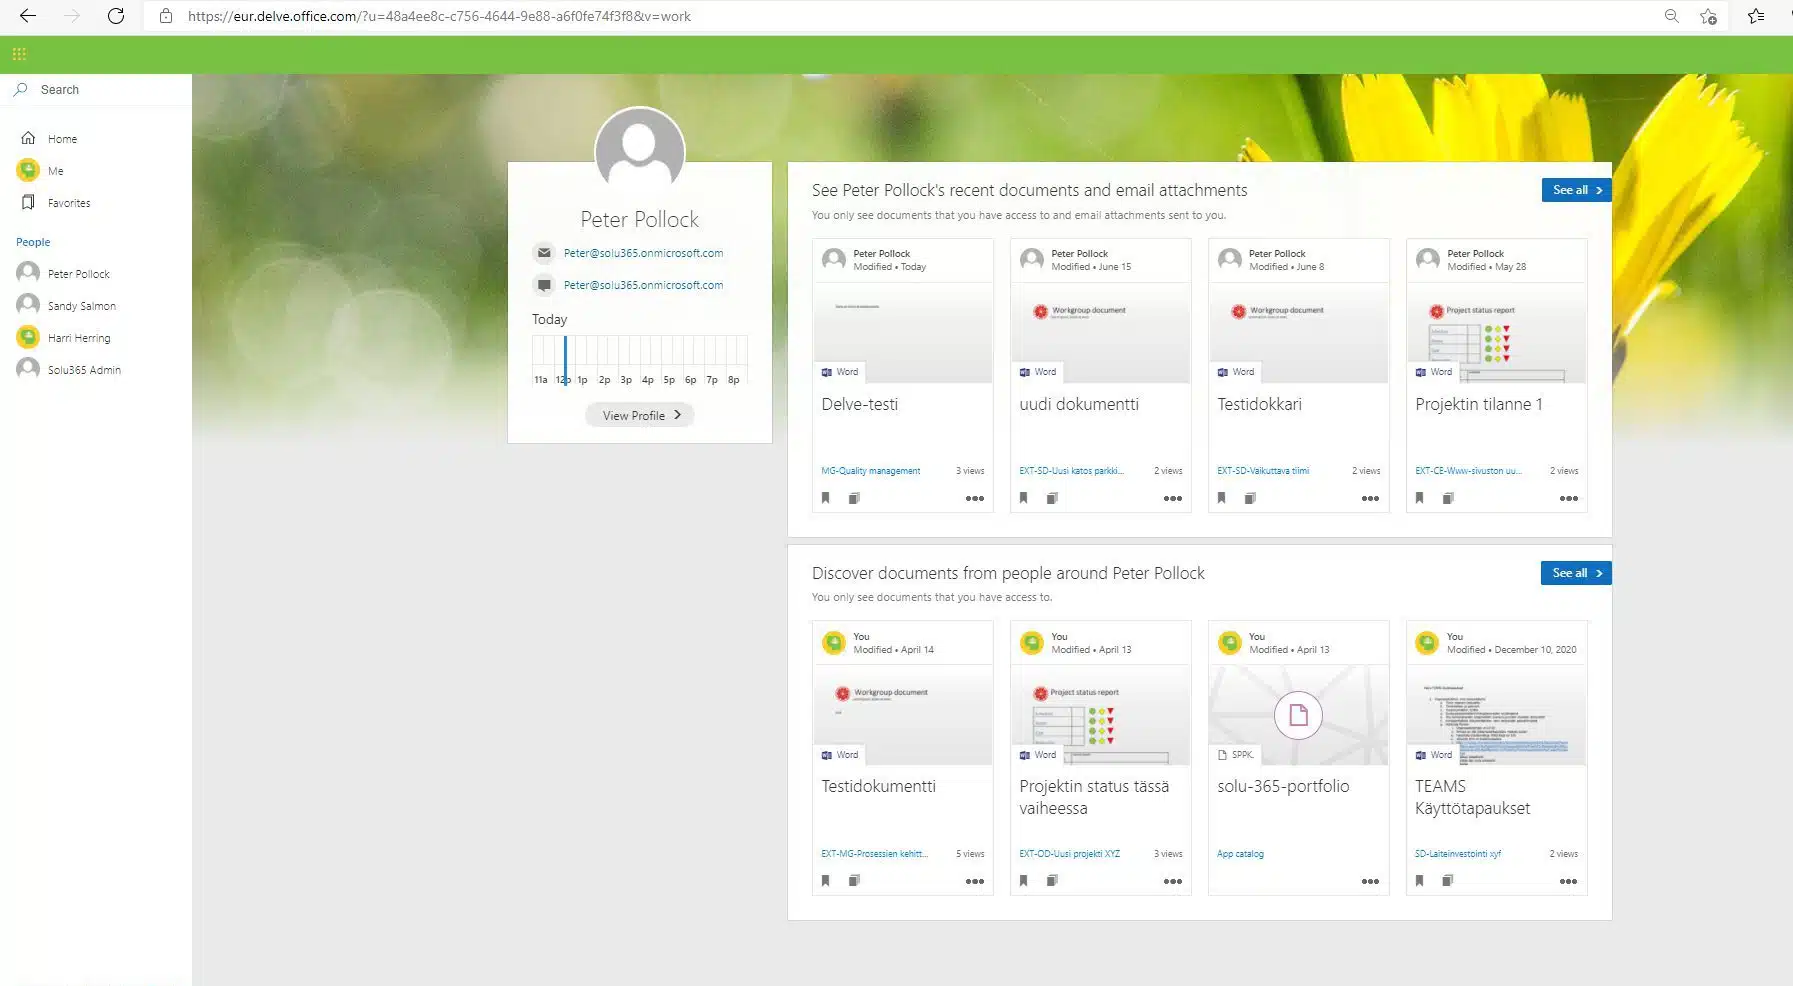The height and width of the screenshot is (986, 1793).
Task: Expand more options for Projektin status card
Action: [x=1172, y=881]
